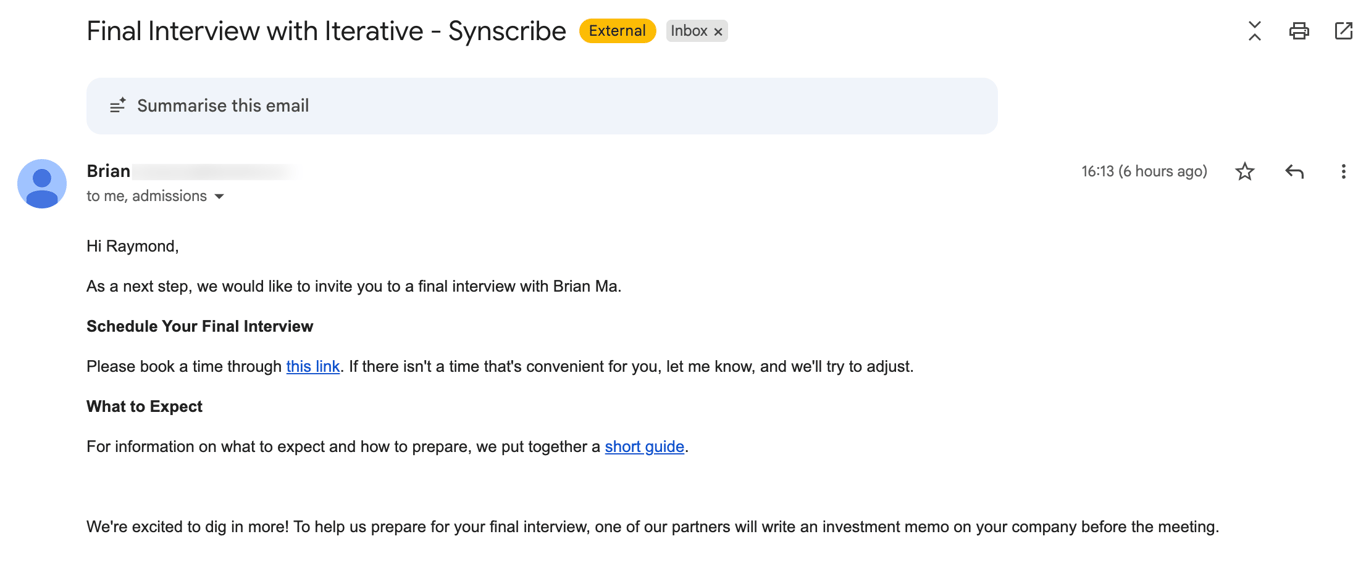This screenshot has width=1366, height=571.
Task: Reply to Brian's email
Action: (x=1294, y=172)
